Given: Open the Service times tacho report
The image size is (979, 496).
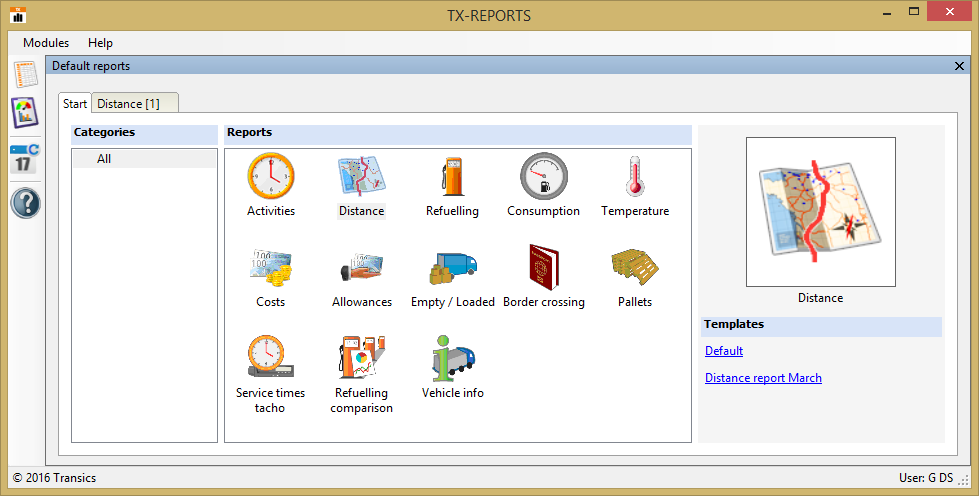Looking at the screenshot, I should (271, 360).
